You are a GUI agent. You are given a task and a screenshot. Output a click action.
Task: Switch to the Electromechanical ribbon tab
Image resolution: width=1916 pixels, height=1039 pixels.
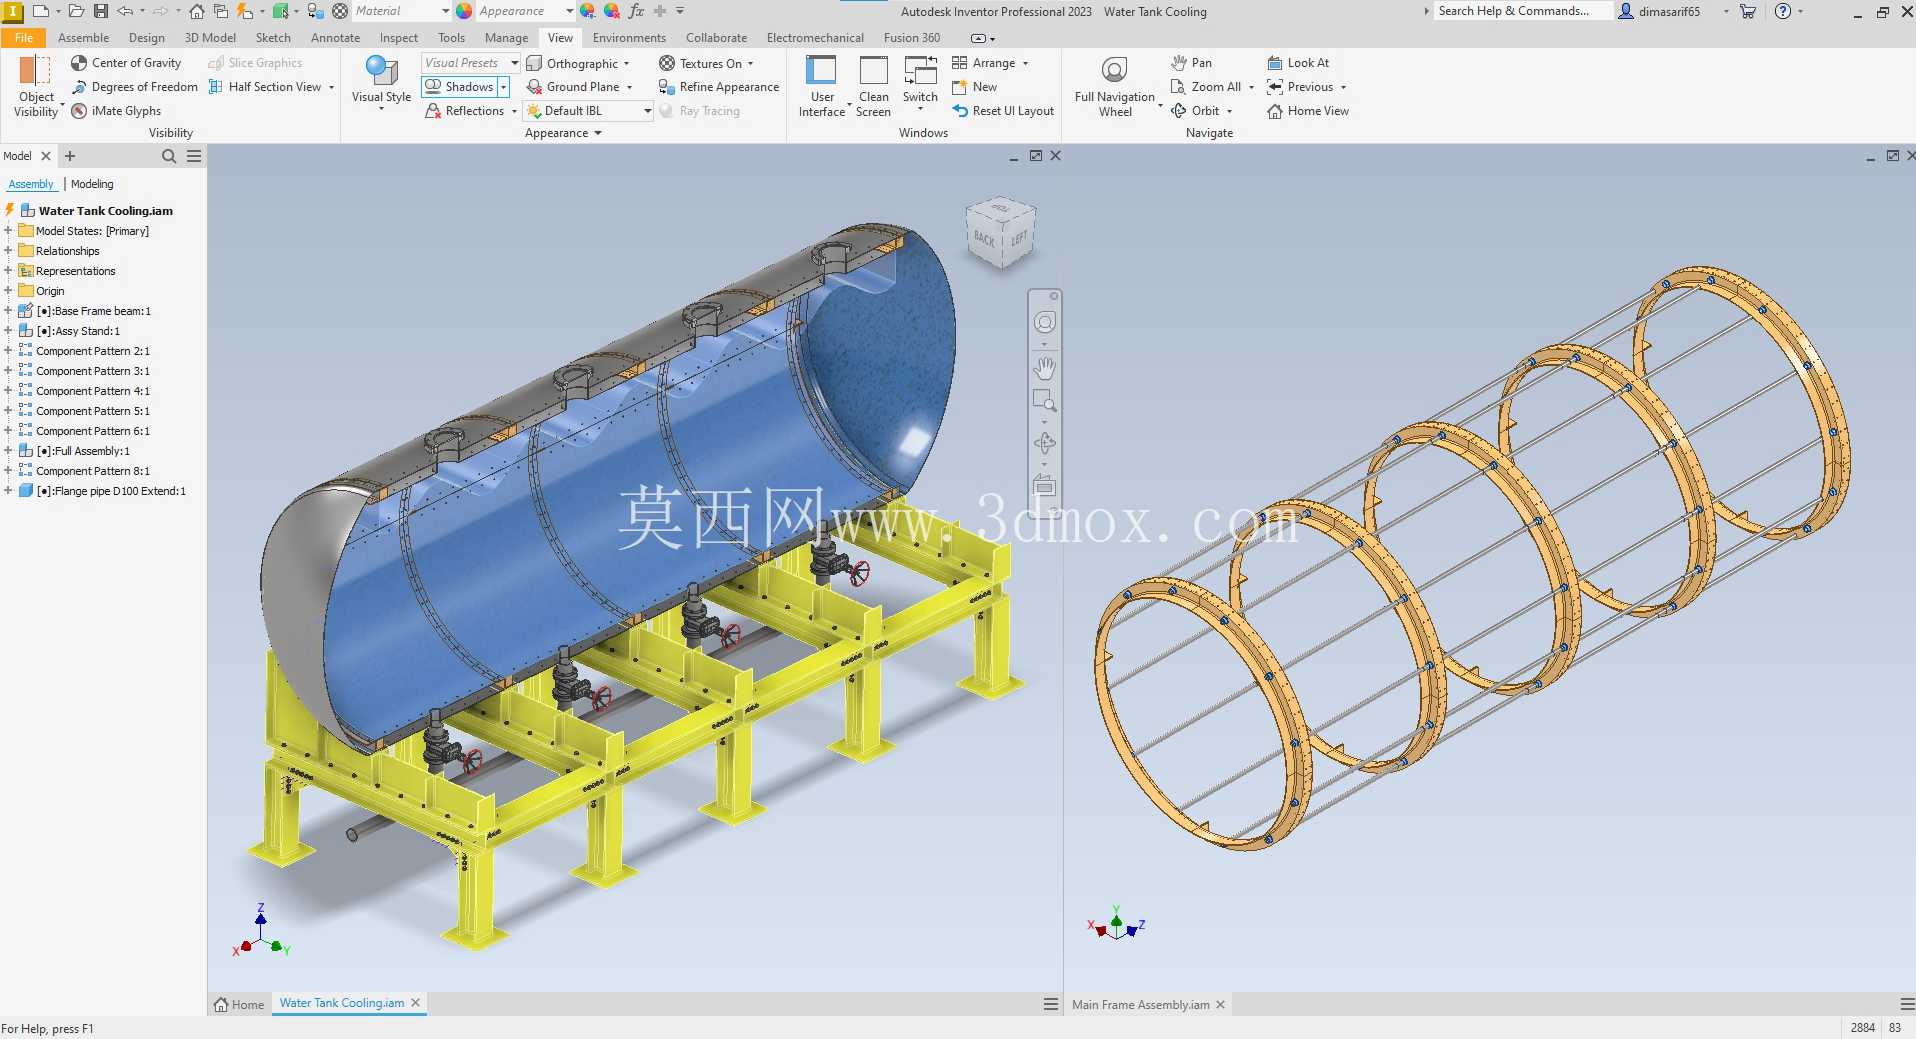click(x=815, y=37)
